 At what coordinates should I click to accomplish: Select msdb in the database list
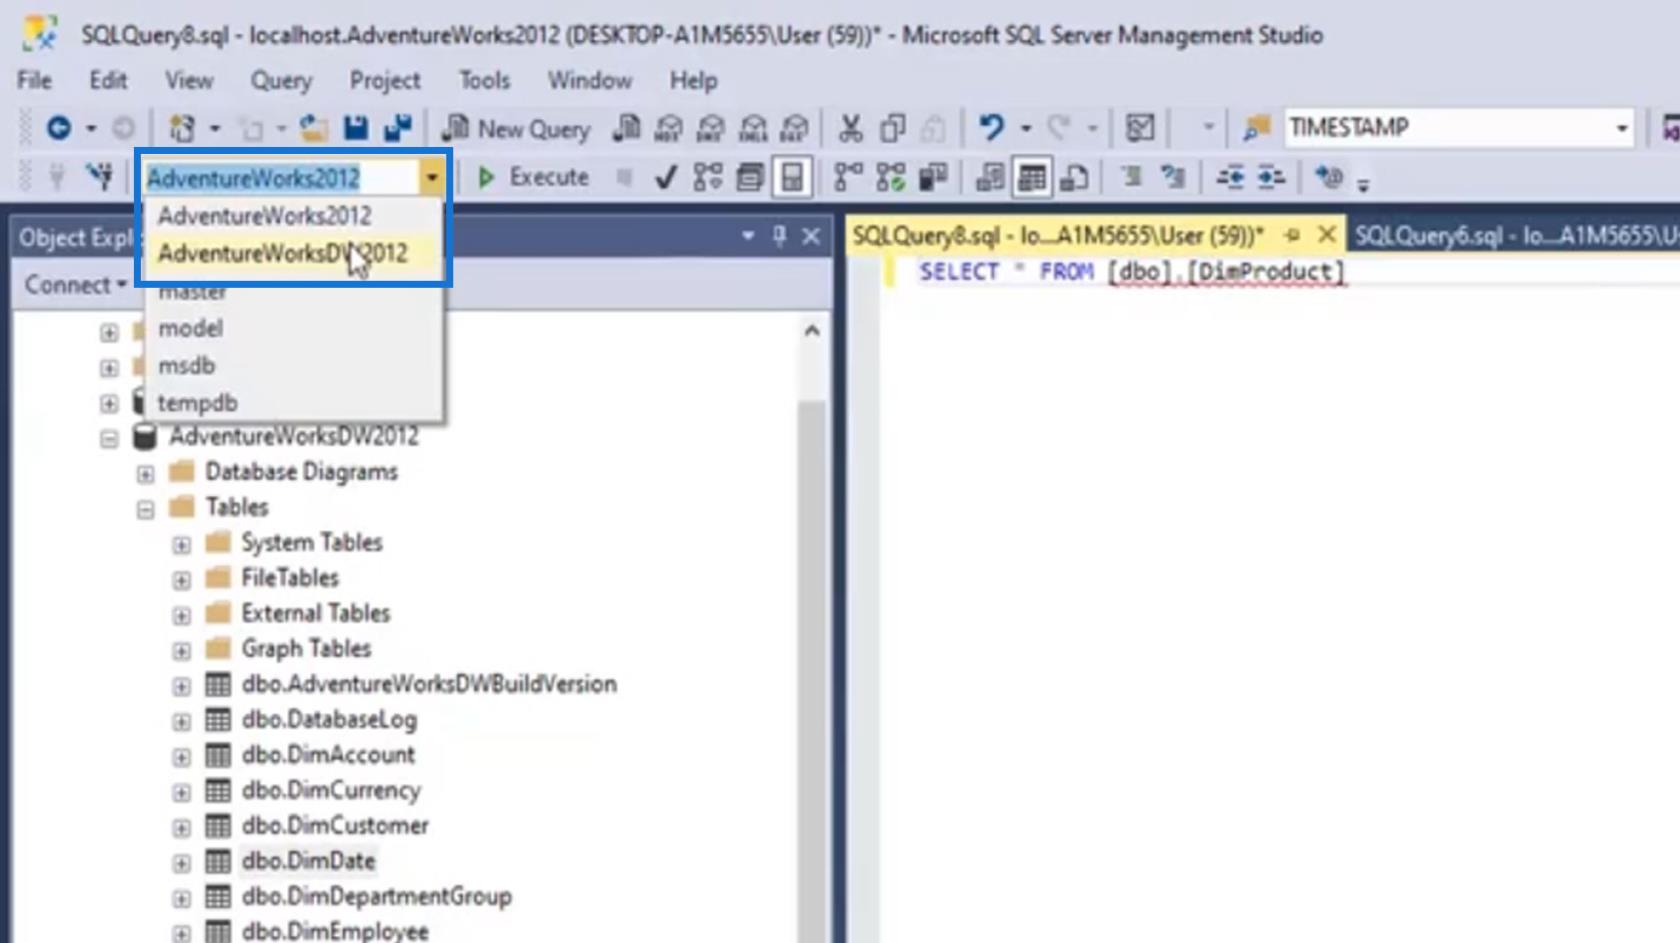pyautogui.click(x=294, y=365)
